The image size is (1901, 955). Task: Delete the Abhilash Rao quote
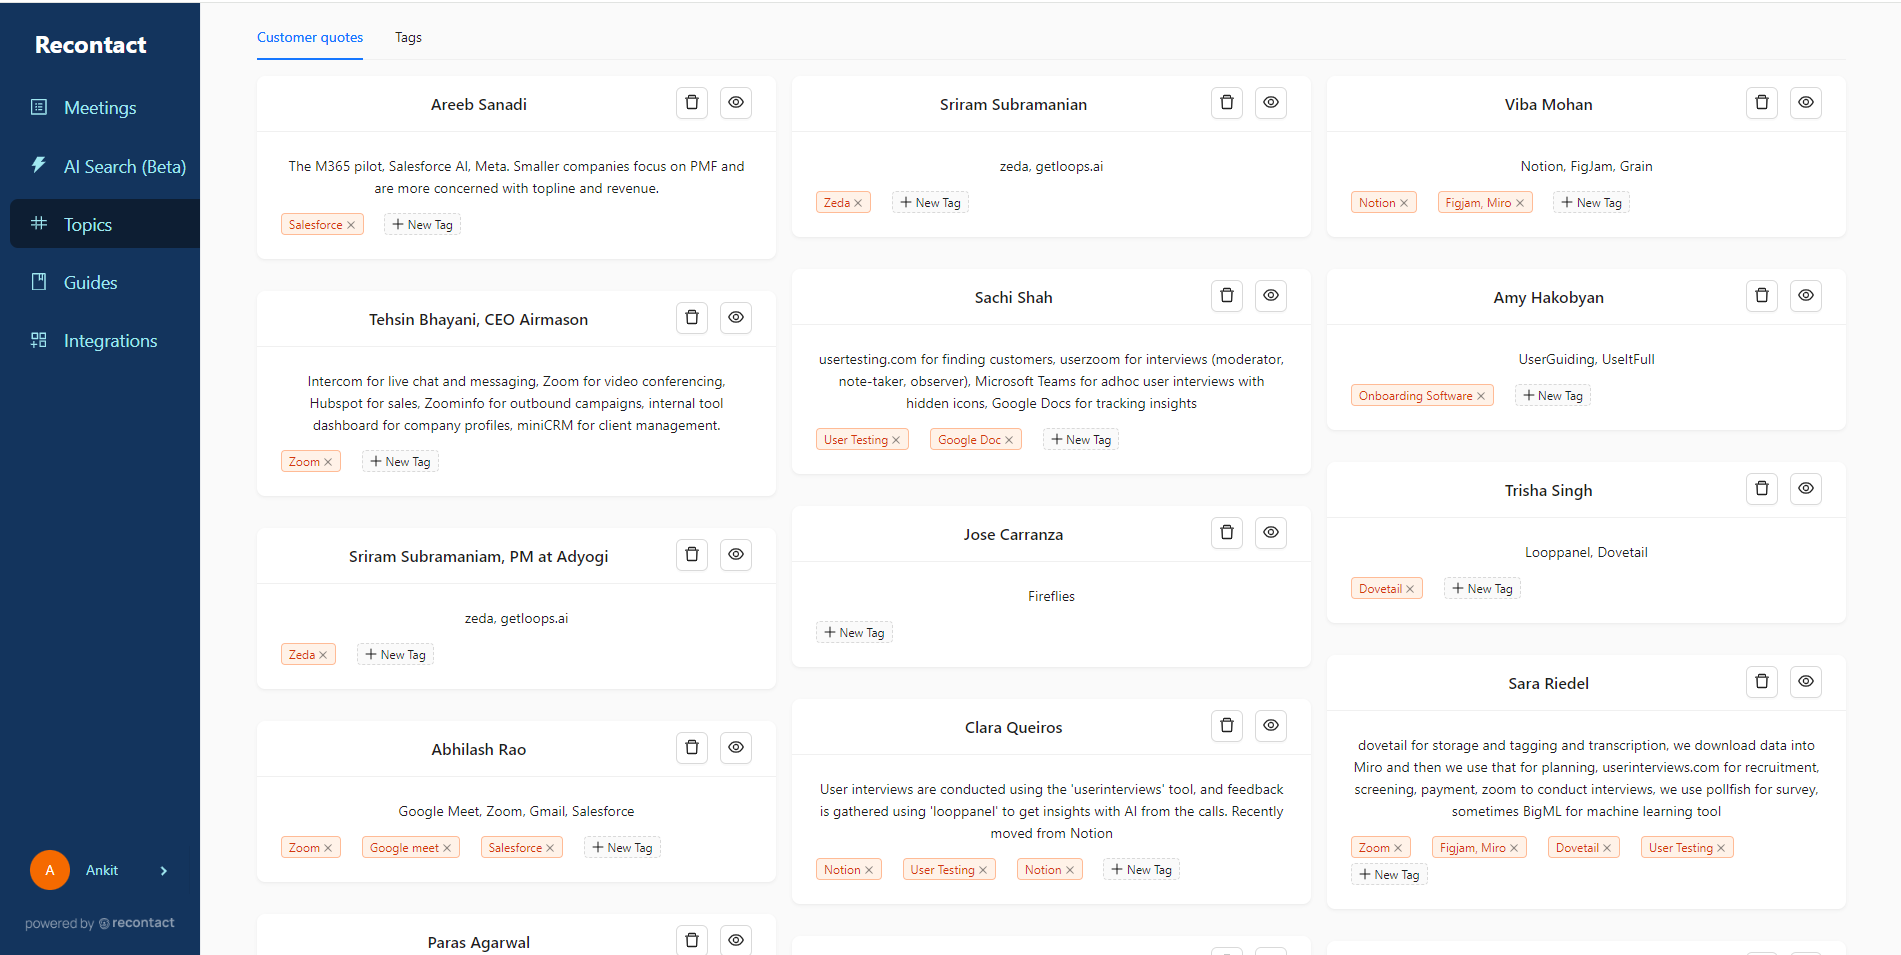click(692, 748)
